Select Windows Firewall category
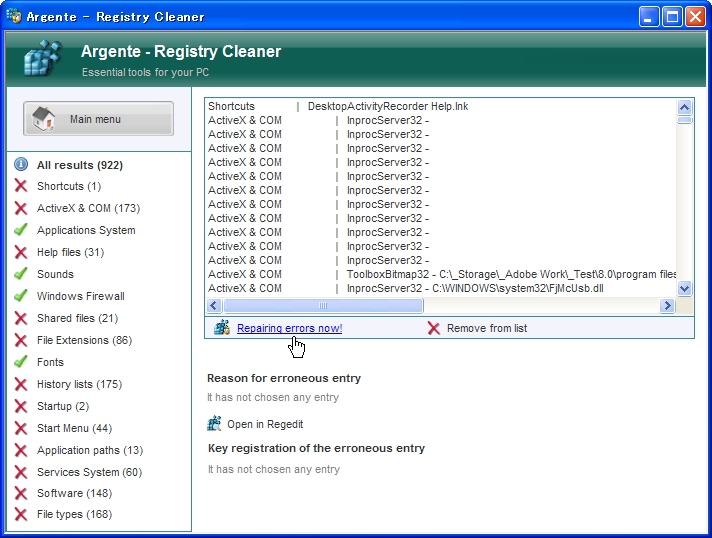This screenshot has width=712, height=538. [81, 296]
